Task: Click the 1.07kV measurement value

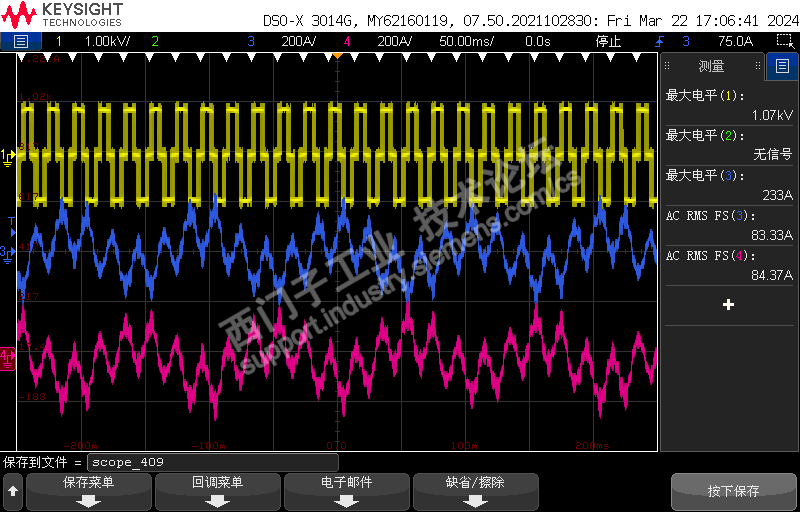Action: click(772, 115)
